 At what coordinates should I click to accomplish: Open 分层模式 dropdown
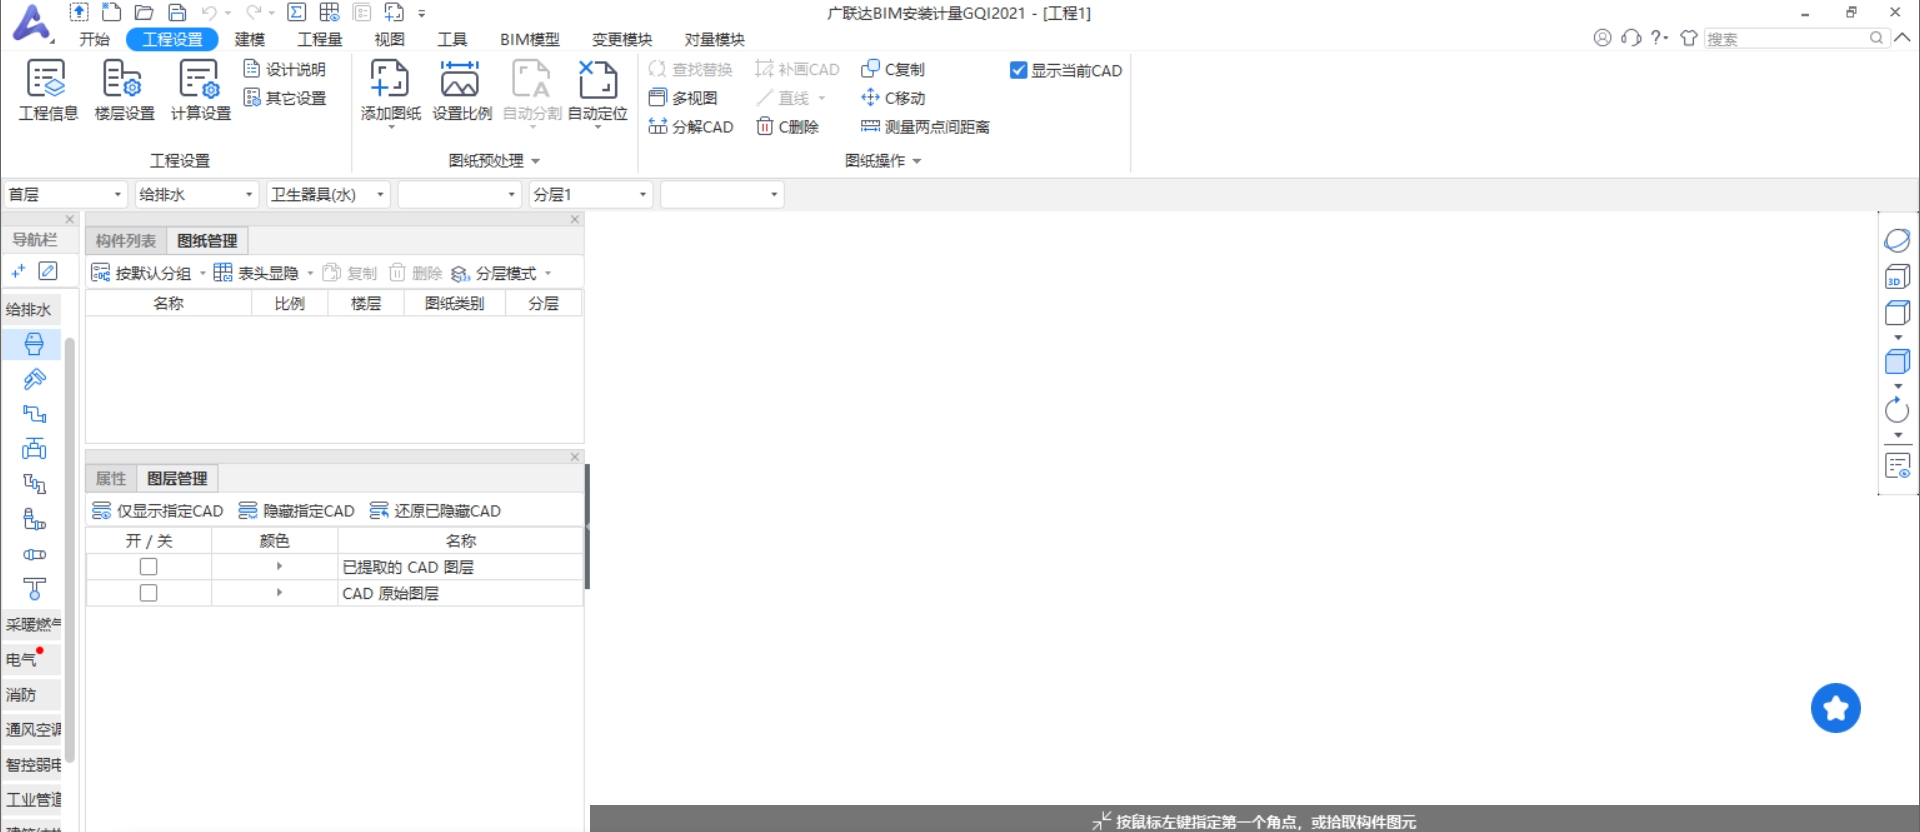[548, 273]
